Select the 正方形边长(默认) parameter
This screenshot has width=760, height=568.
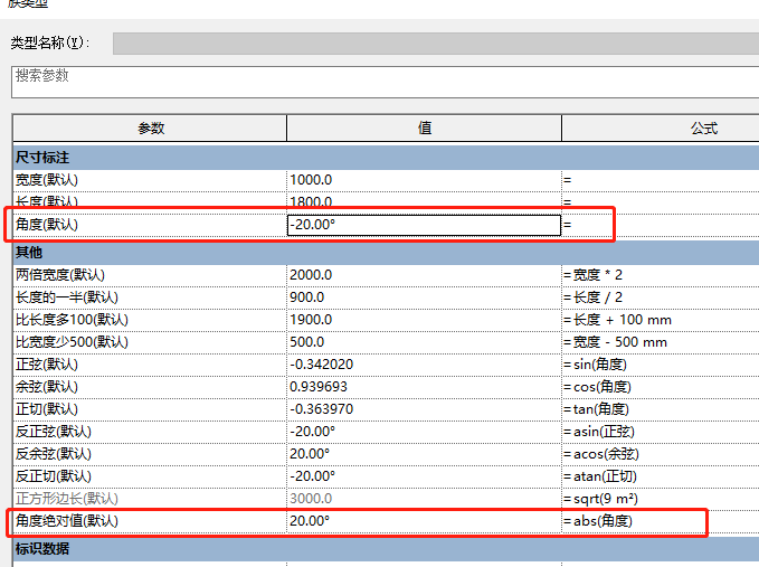(x=67, y=499)
